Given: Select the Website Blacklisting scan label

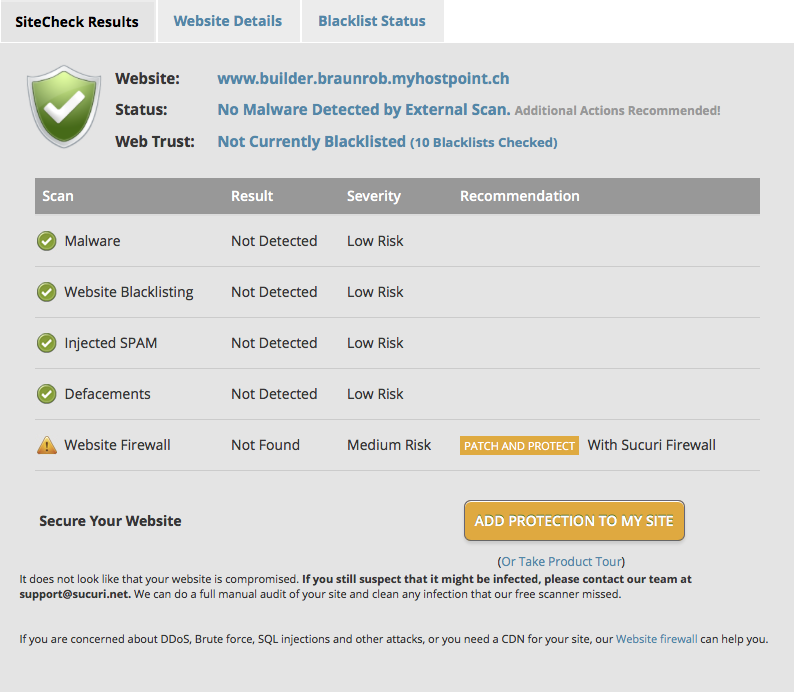Looking at the screenshot, I should point(129,292).
